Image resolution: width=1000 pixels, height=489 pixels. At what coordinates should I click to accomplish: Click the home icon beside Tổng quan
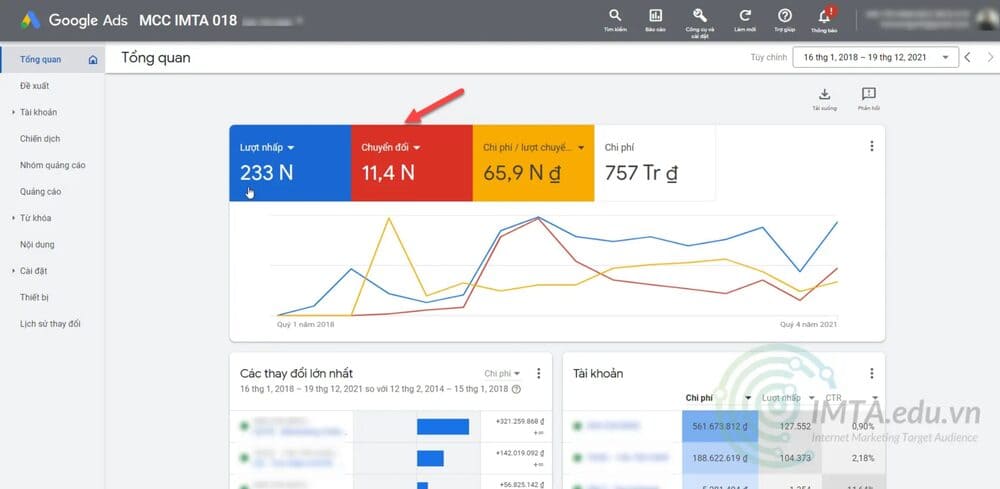(93, 59)
